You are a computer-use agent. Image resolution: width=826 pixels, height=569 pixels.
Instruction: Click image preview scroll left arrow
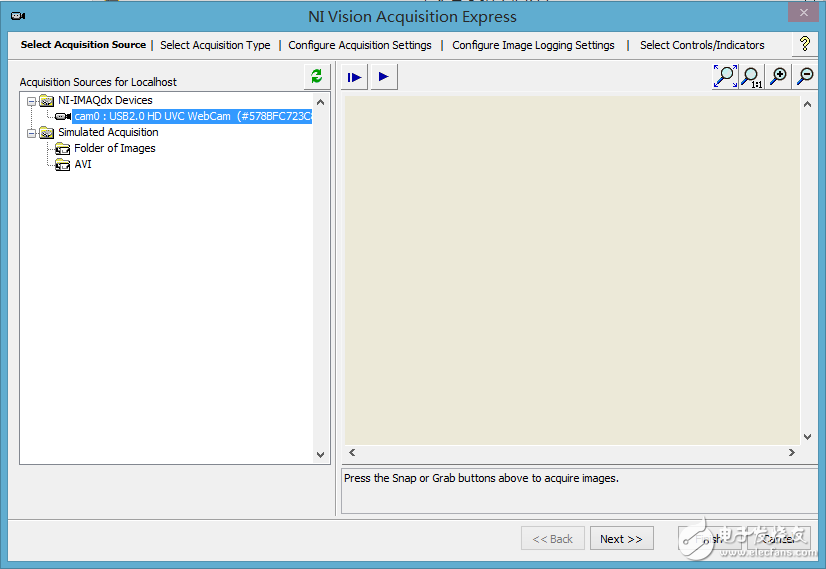(352, 452)
